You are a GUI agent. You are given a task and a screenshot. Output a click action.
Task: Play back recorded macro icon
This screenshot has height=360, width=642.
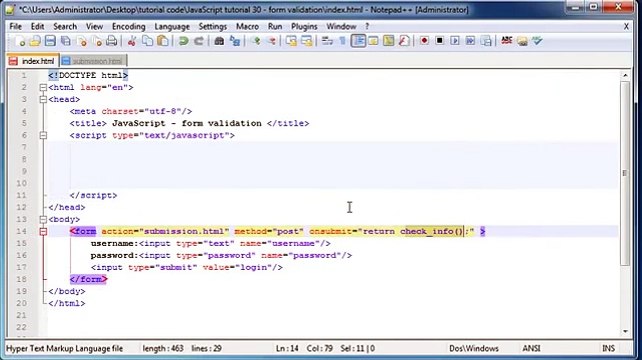pos(455,41)
